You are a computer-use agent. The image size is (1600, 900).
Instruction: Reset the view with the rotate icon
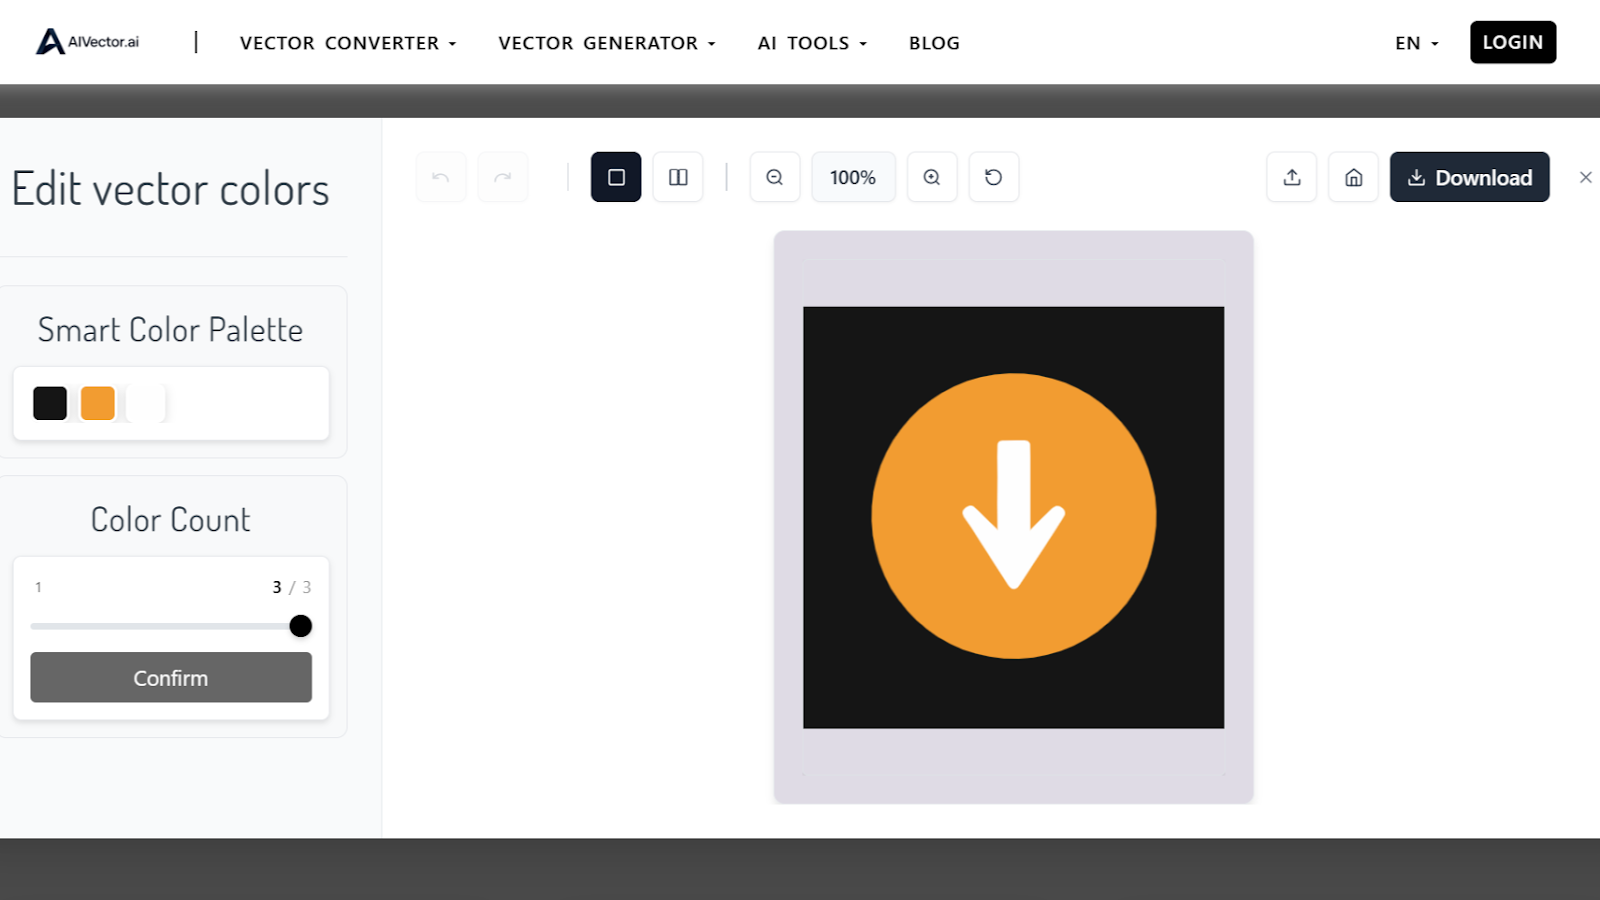[994, 177]
